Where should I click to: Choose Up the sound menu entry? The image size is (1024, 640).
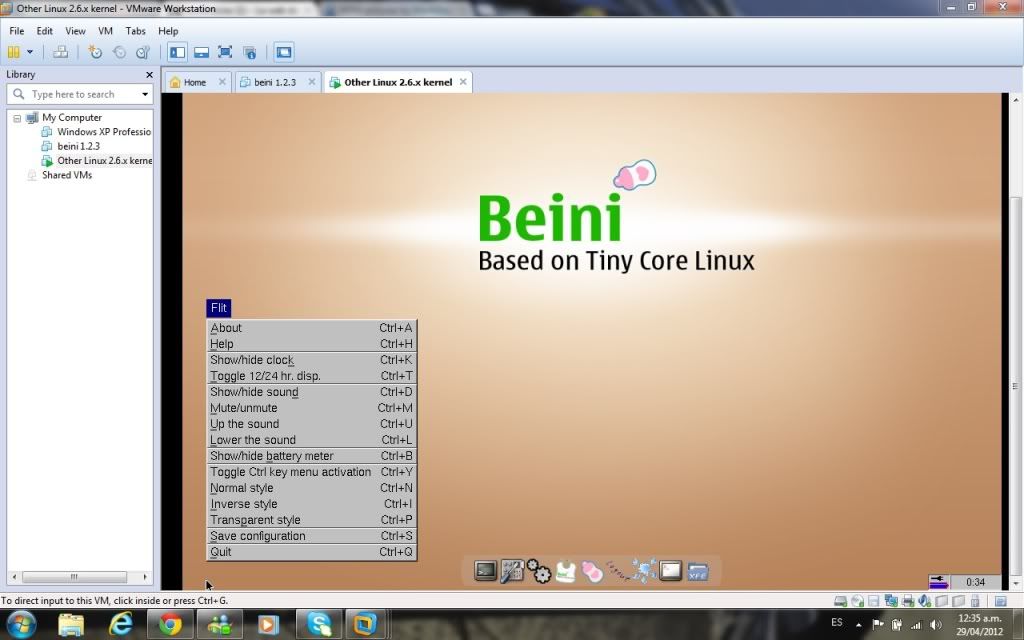312,424
